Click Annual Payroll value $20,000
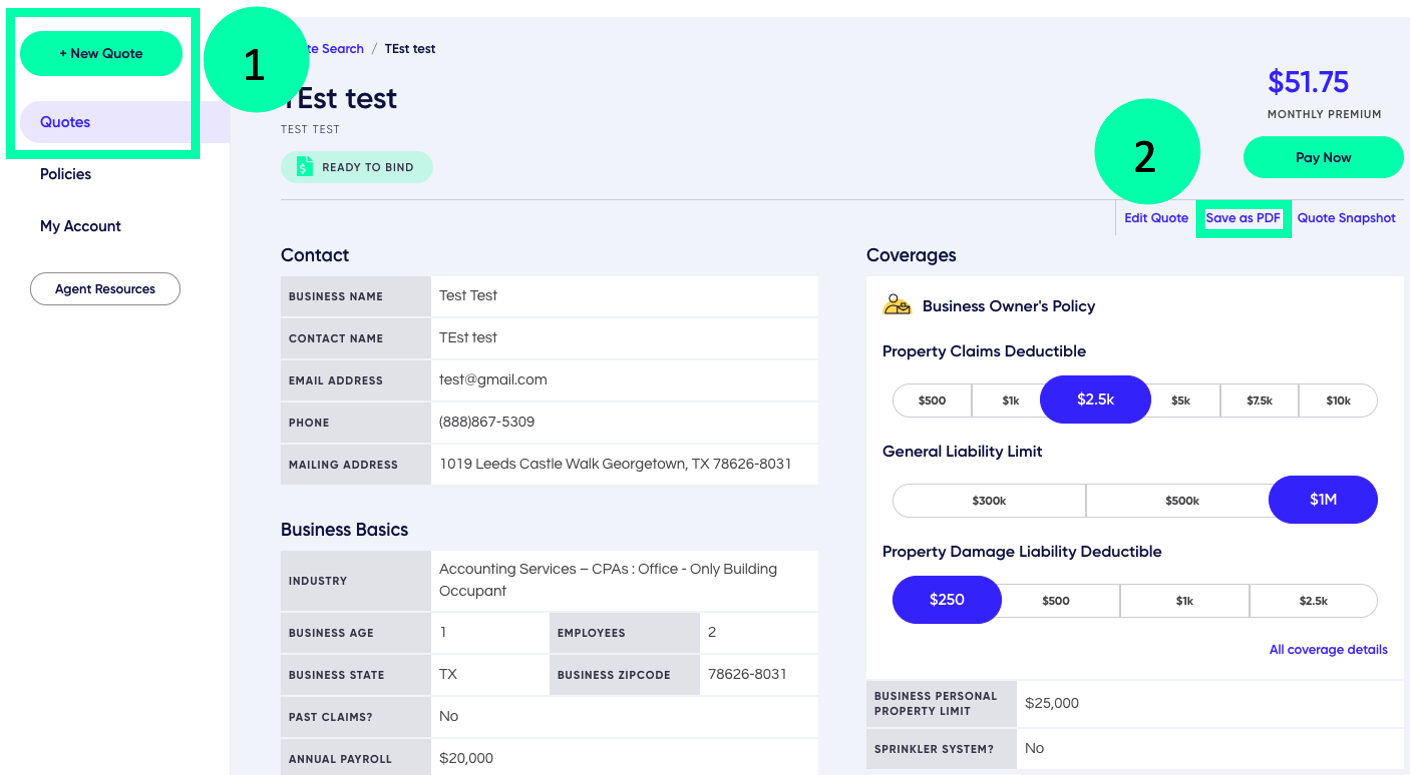The width and height of the screenshot is (1410, 775). pyautogui.click(x=466, y=758)
